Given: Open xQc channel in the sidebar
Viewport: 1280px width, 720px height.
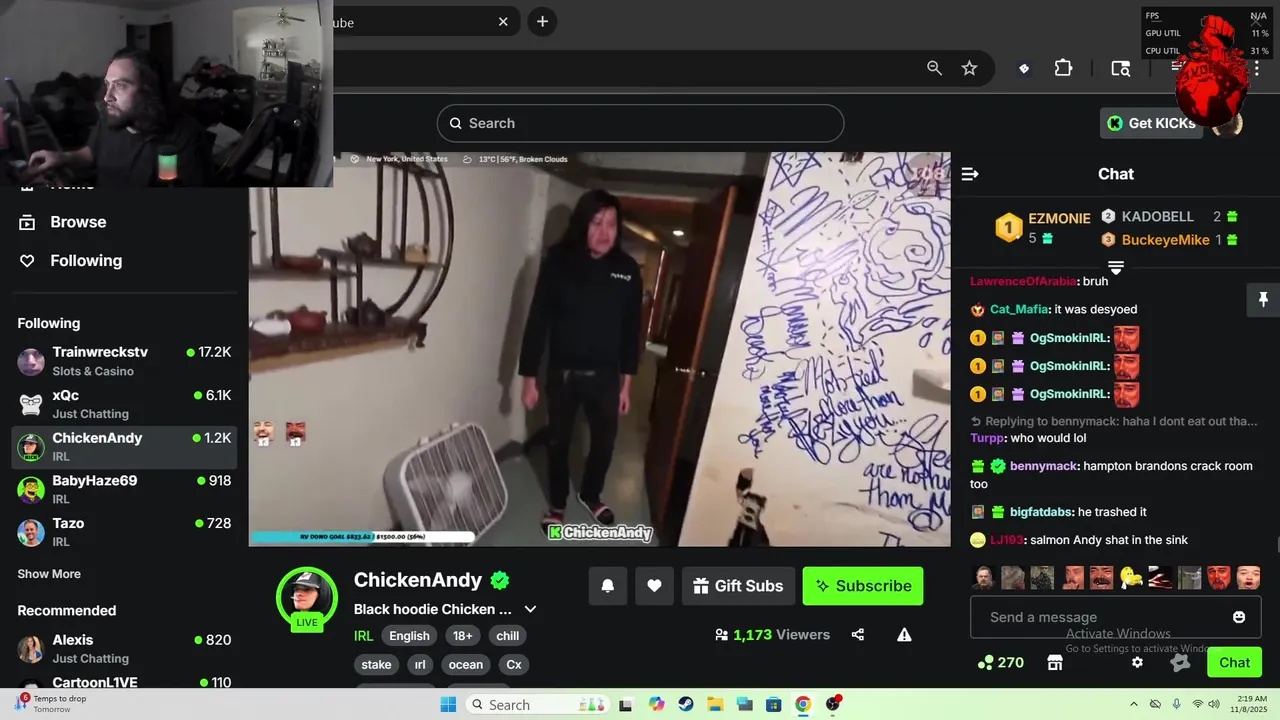Looking at the screenshot, I should [124, 404].
